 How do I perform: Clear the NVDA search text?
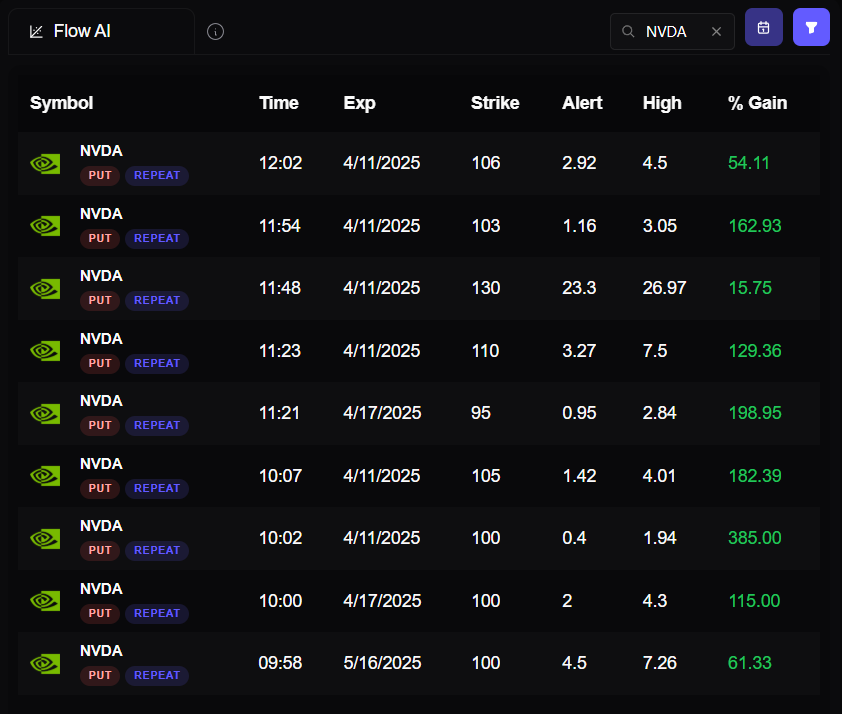point(716,32)
